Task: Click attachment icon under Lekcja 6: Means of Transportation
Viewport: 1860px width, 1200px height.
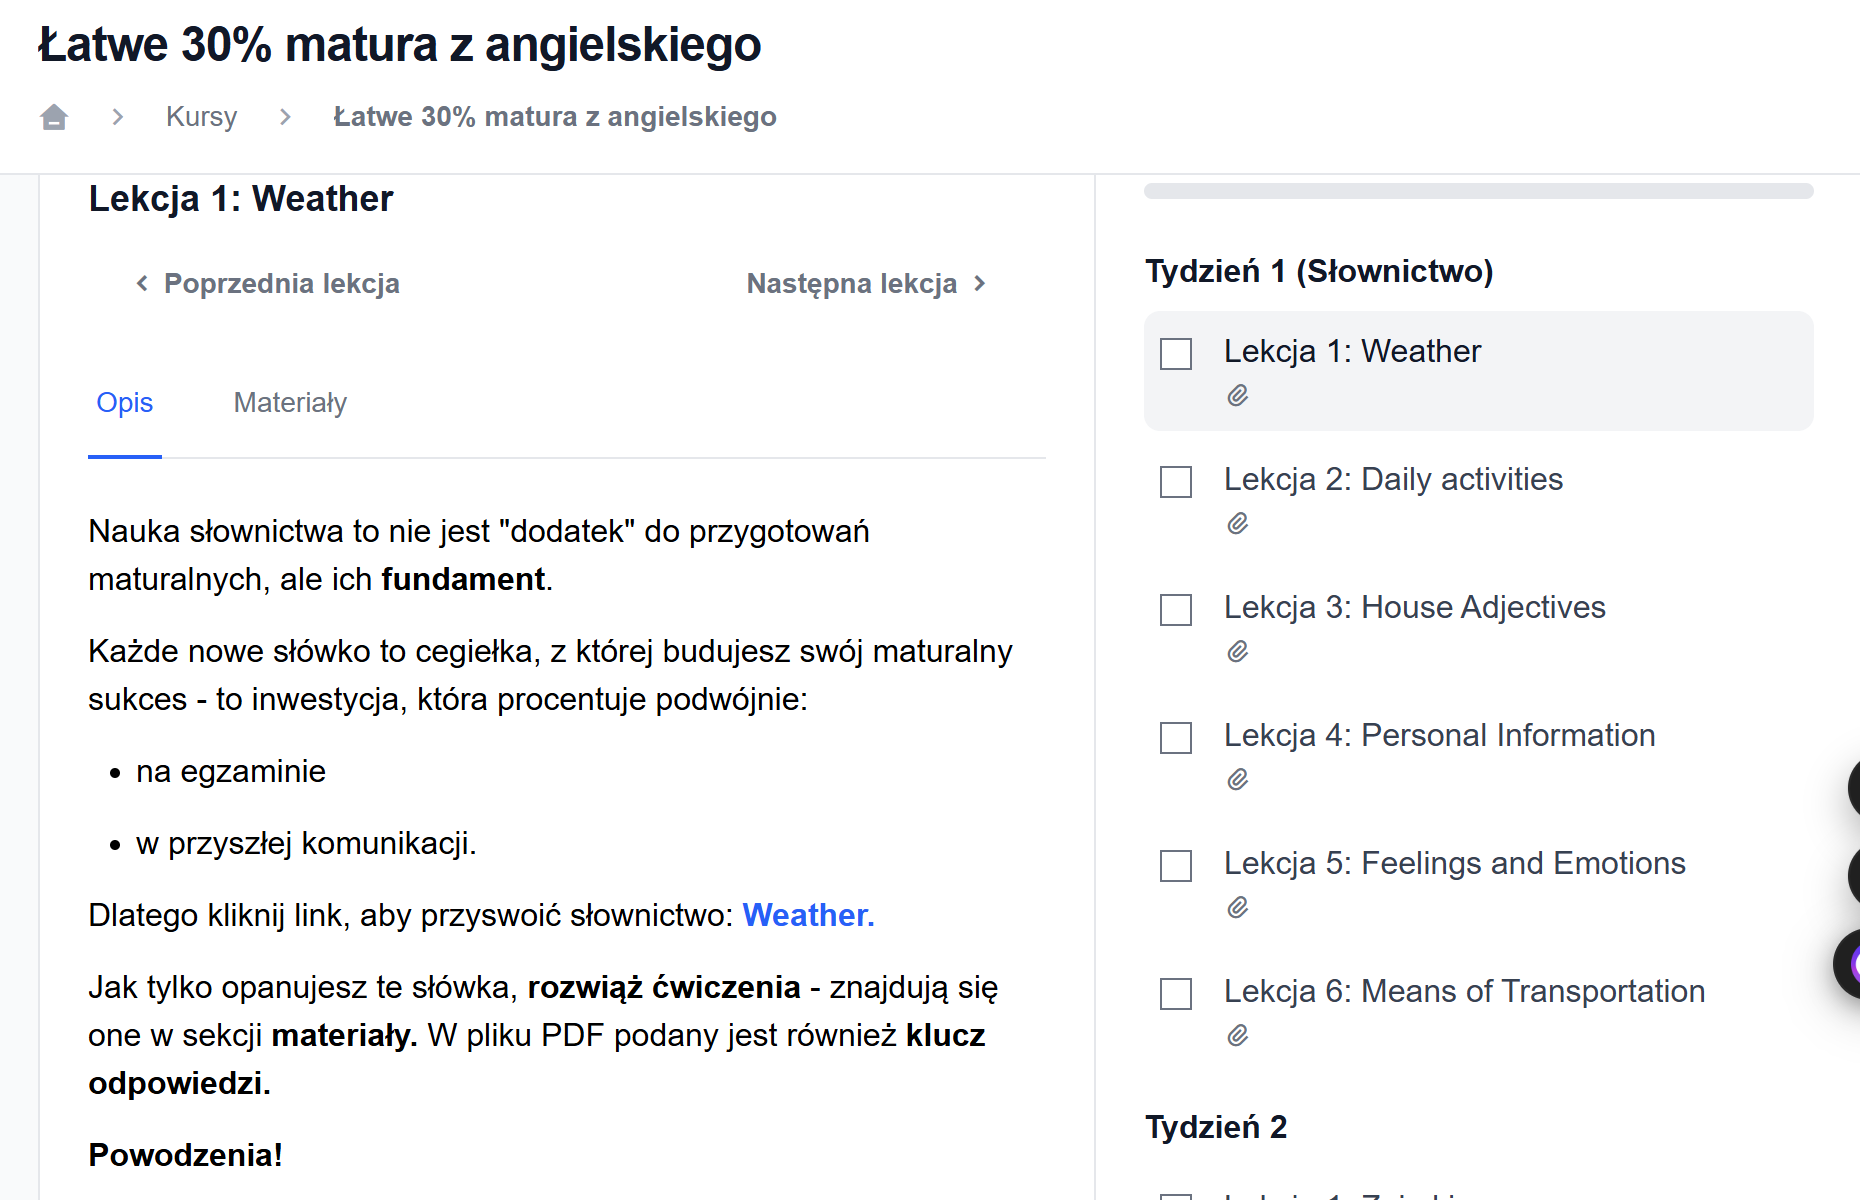Action: 1238,1036
